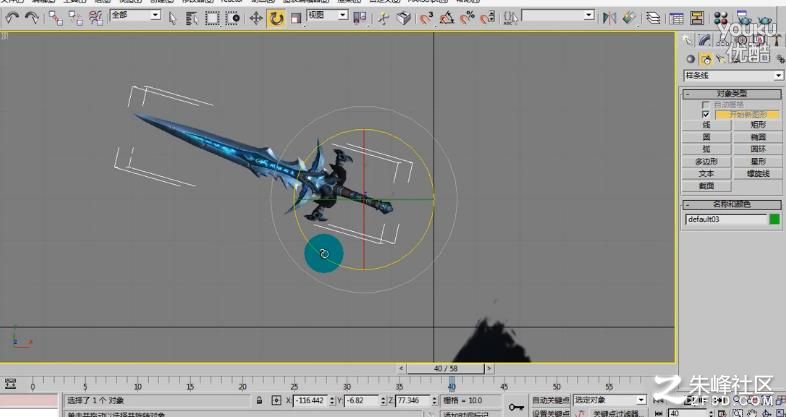This screenshot has height=417, width=786.
Task: Enable the 自动栅格 checkbox
Action: click(x=706, y=105)
